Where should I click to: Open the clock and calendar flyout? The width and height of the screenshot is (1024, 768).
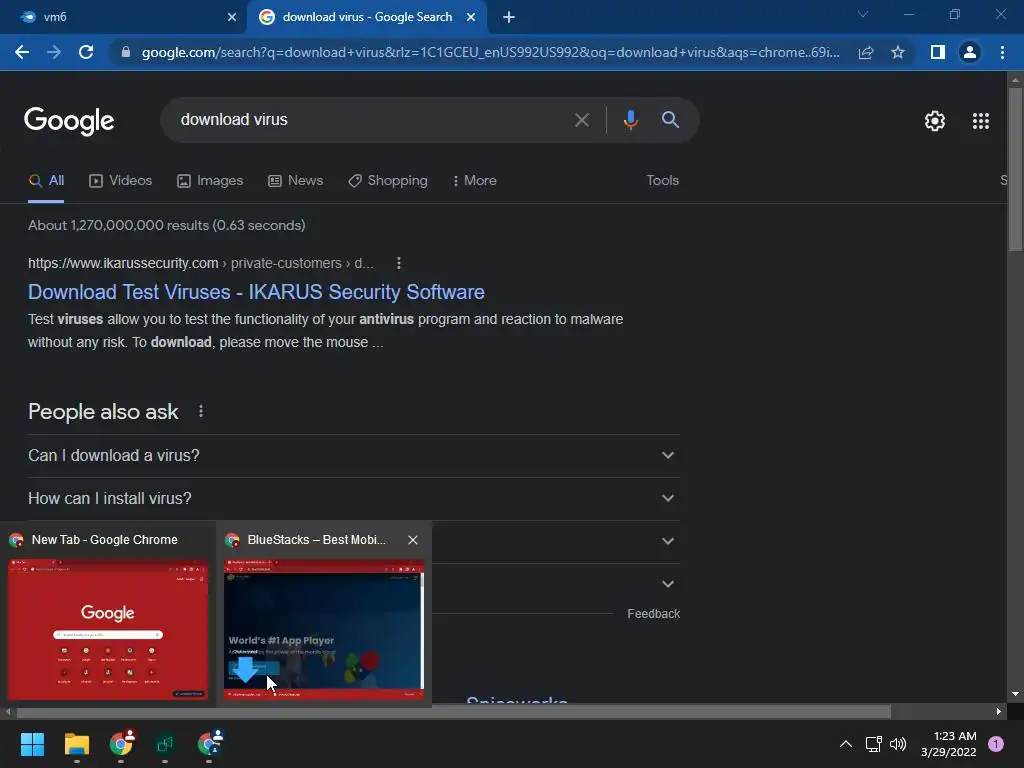[949, 744]
